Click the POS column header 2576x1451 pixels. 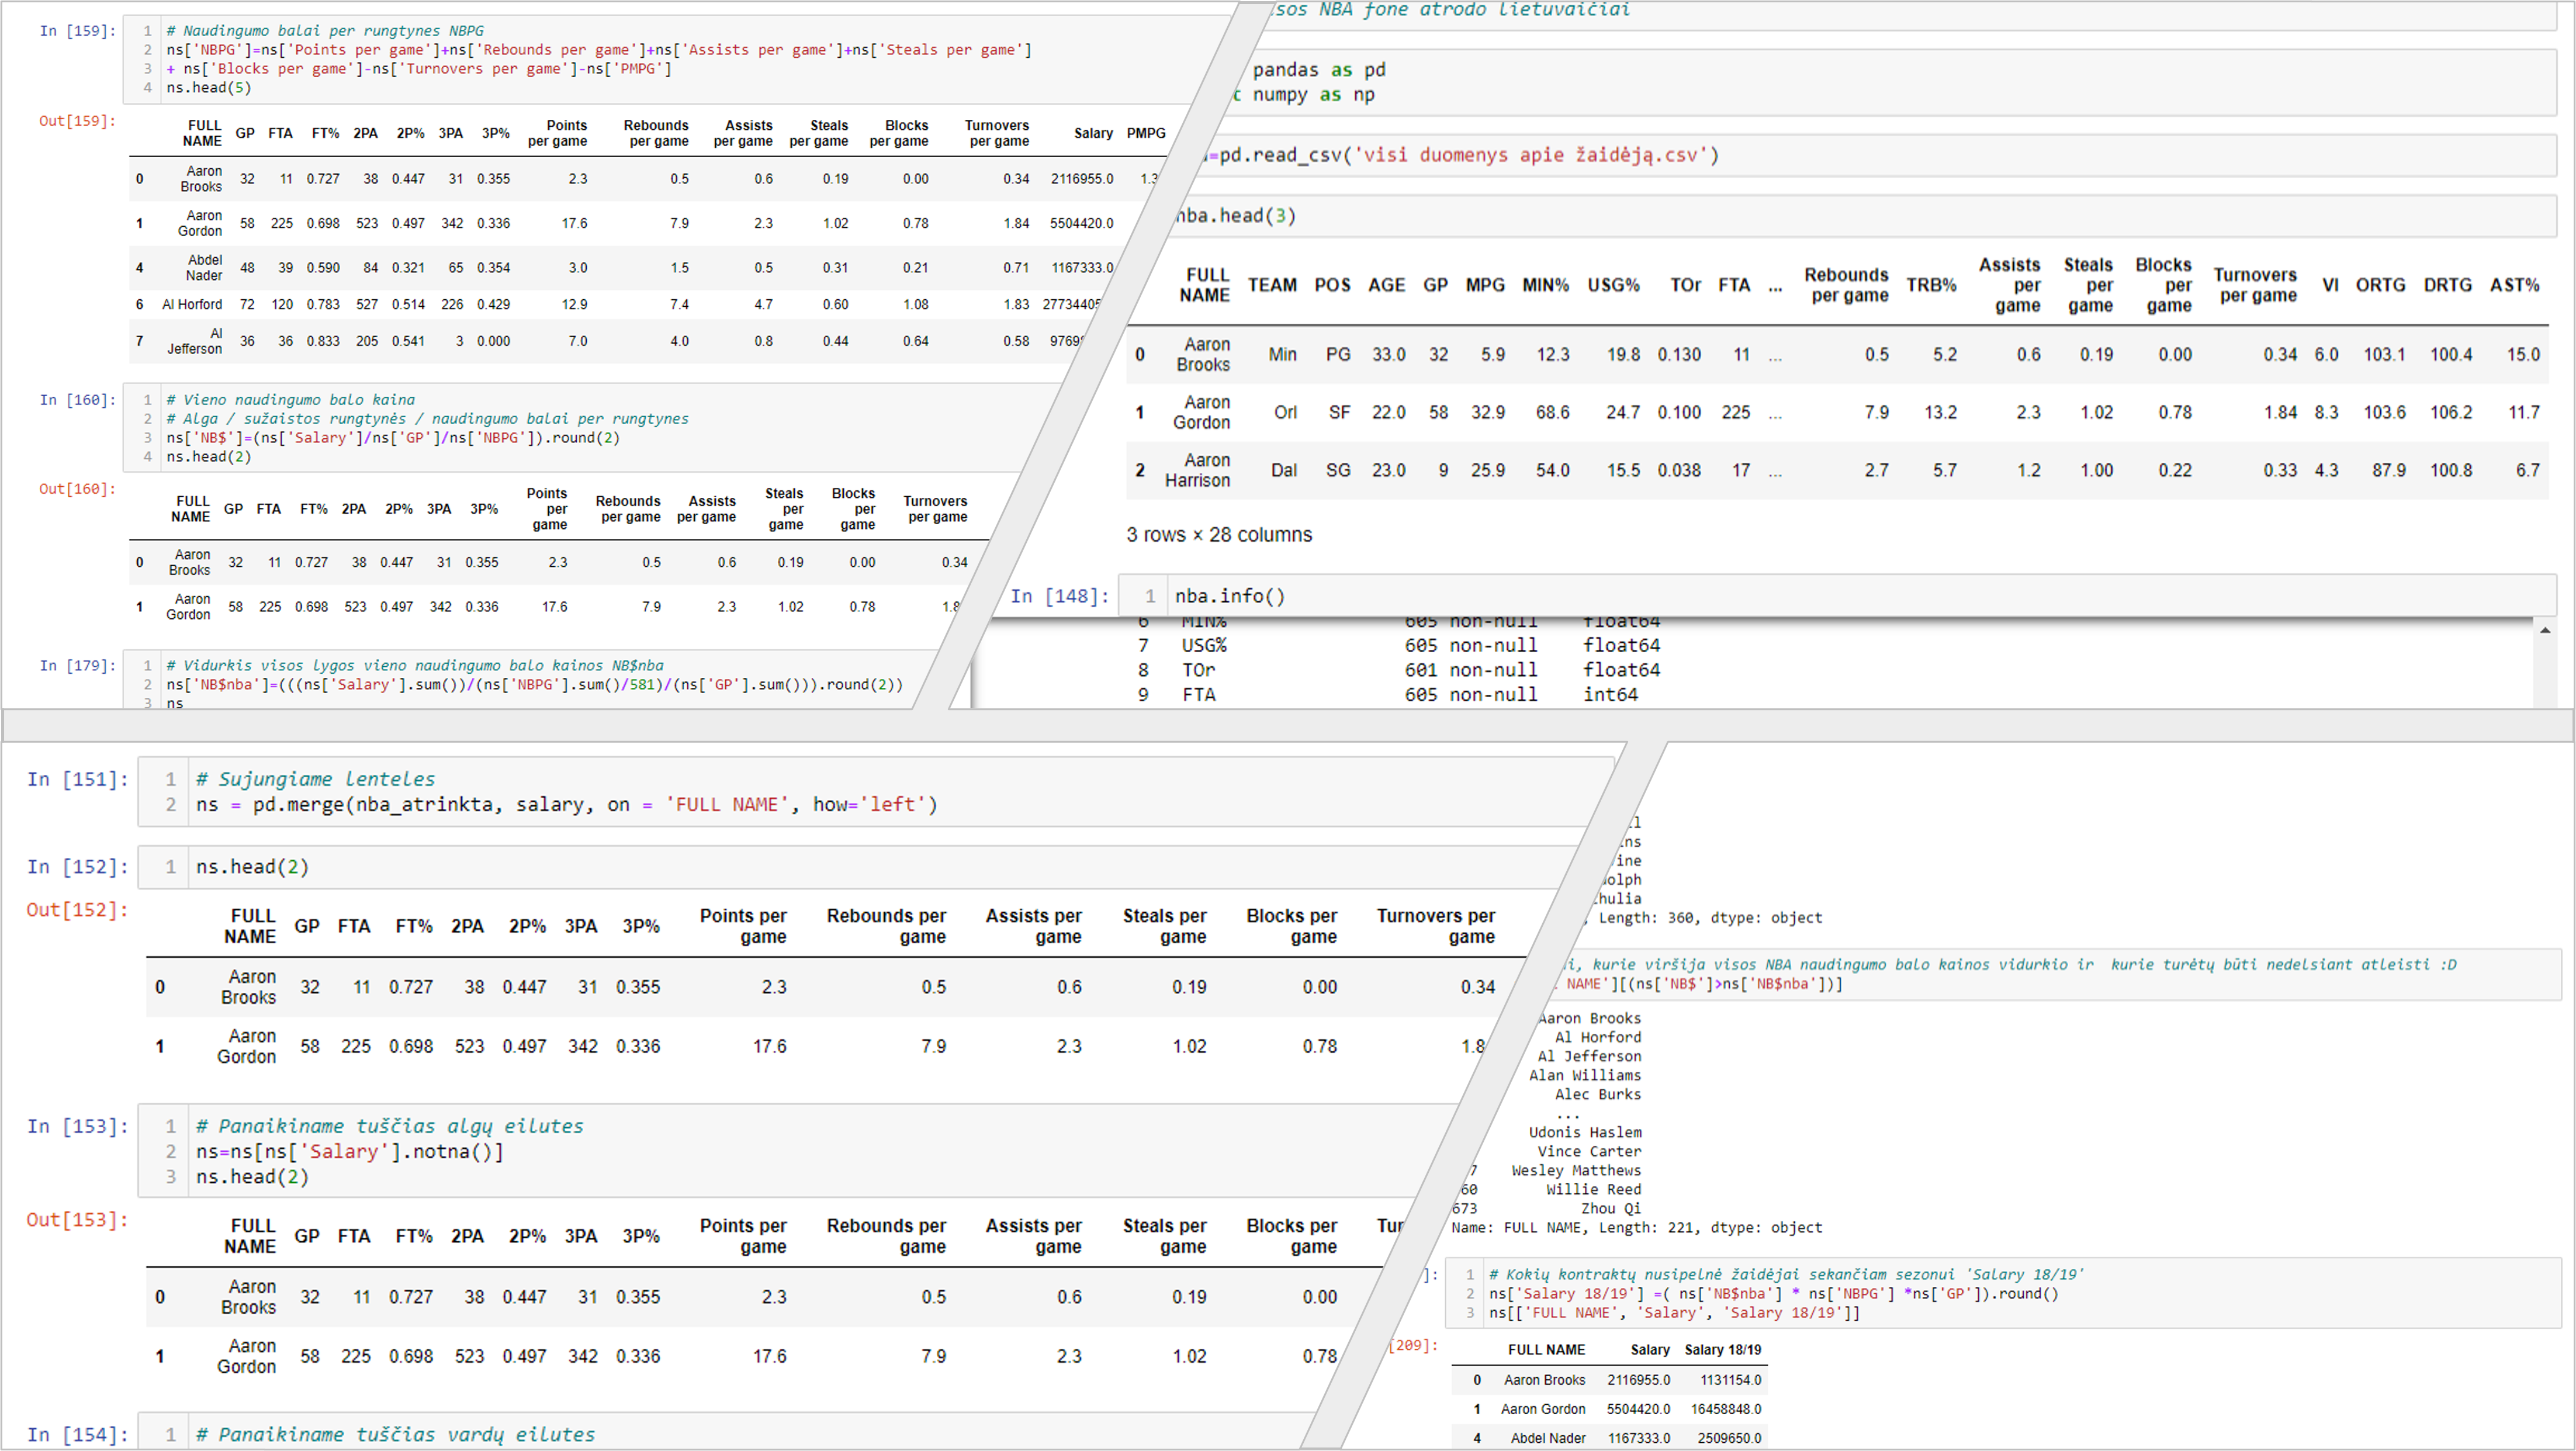1332,285
